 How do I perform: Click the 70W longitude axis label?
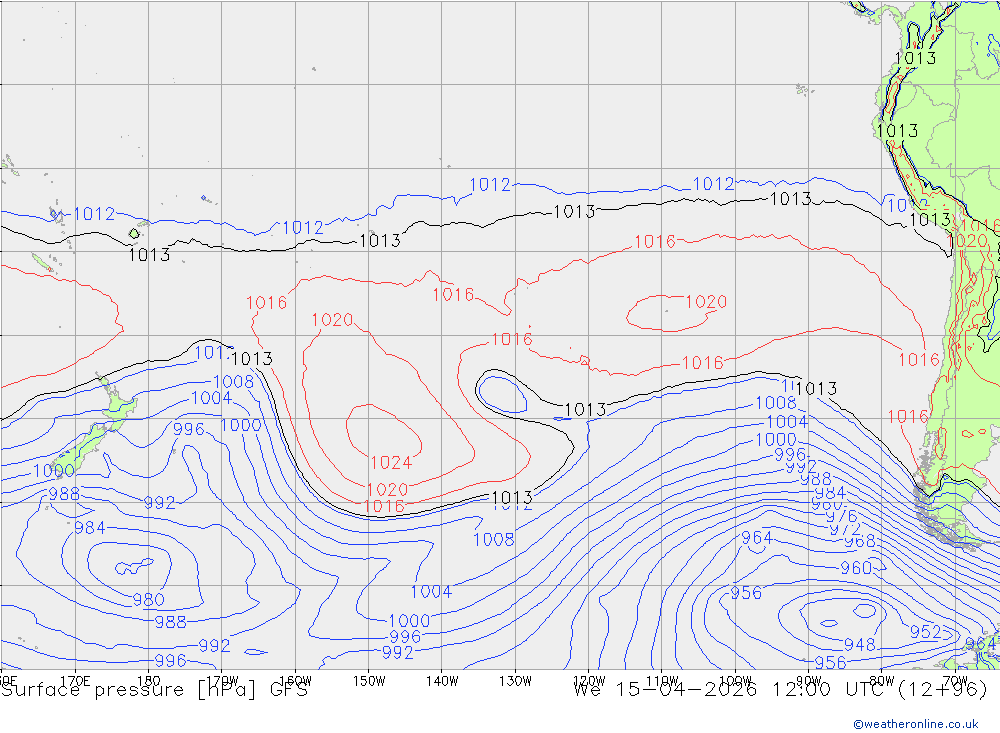point(955,681)
